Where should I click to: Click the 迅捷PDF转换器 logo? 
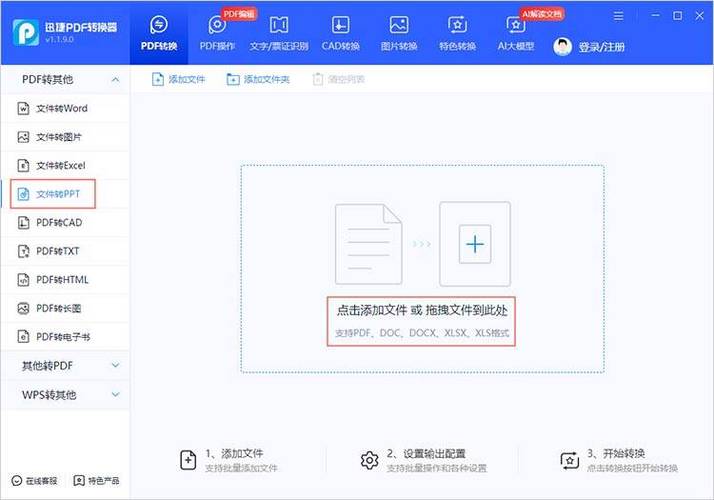pyautogui.click(x=26, y=33)
